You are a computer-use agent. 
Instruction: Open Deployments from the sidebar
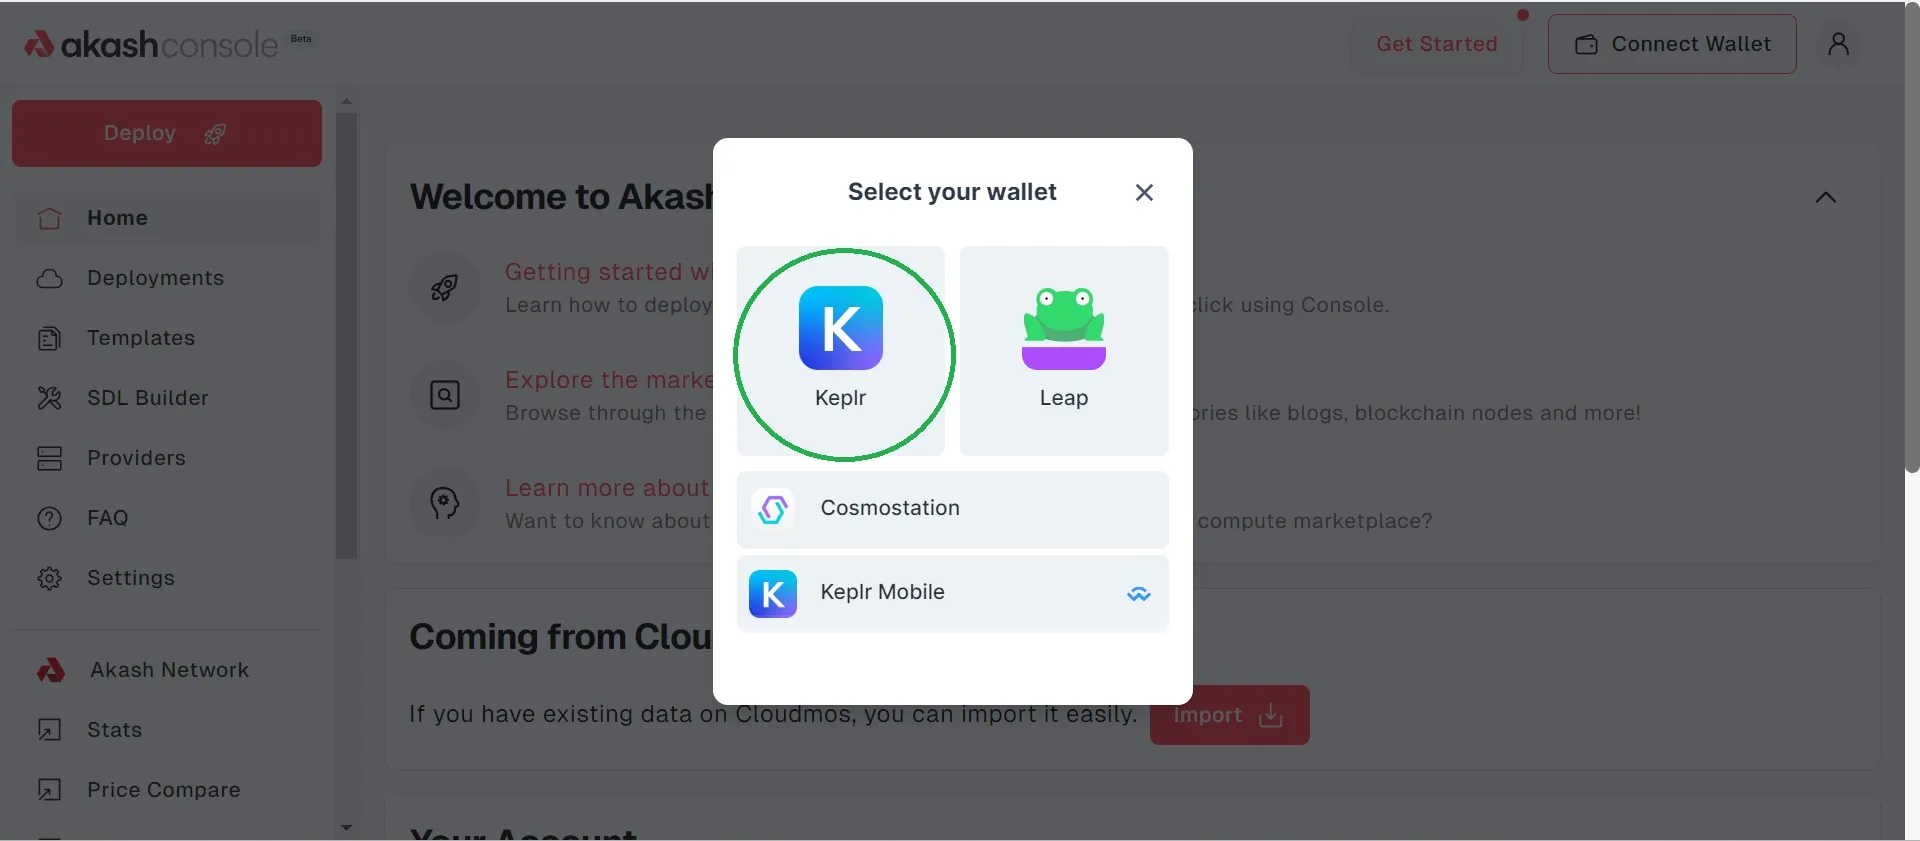point(155,278)
